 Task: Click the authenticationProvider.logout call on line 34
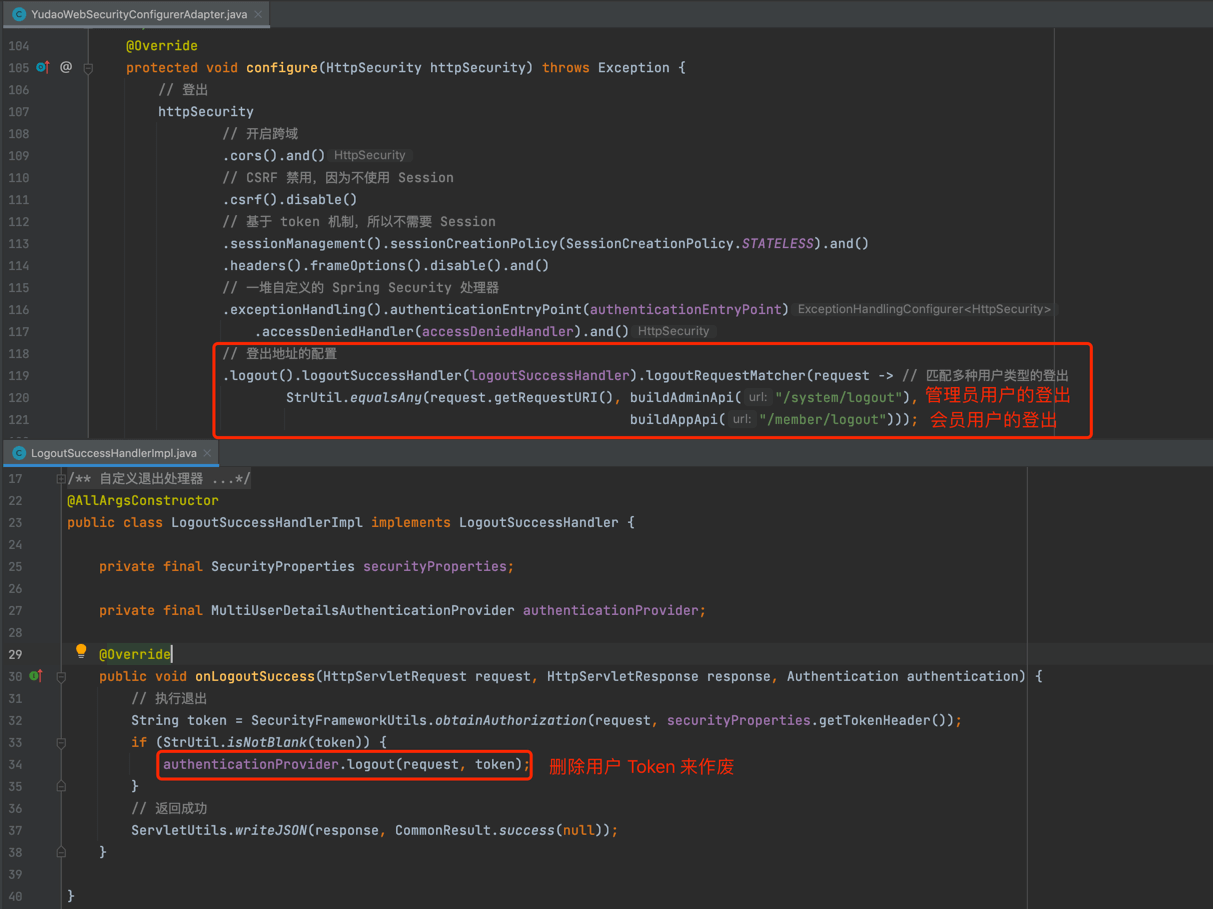click(345, 765)
